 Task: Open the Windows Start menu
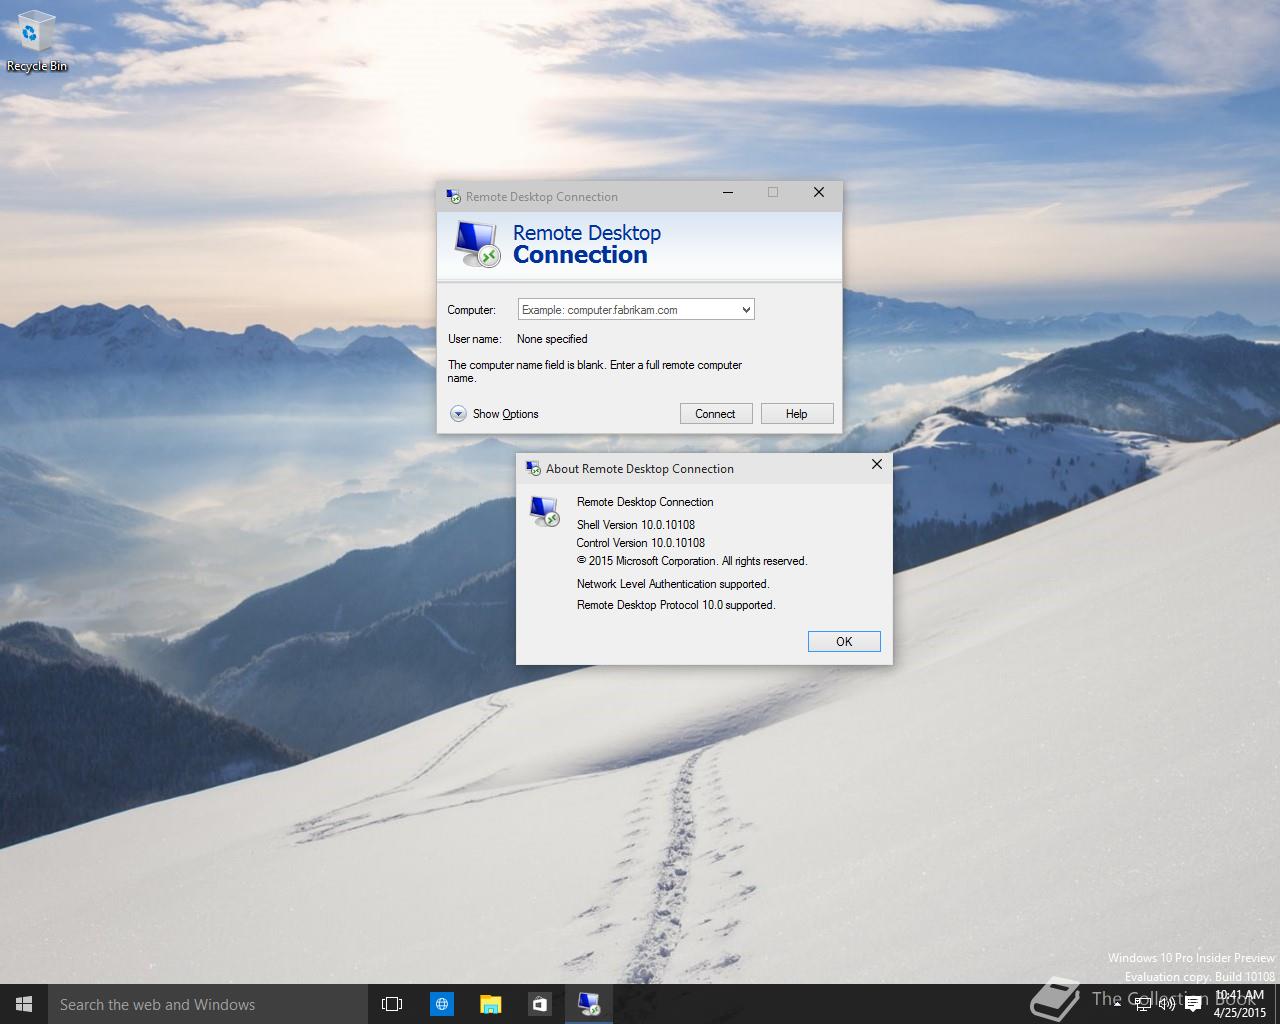pos(24,1004)
